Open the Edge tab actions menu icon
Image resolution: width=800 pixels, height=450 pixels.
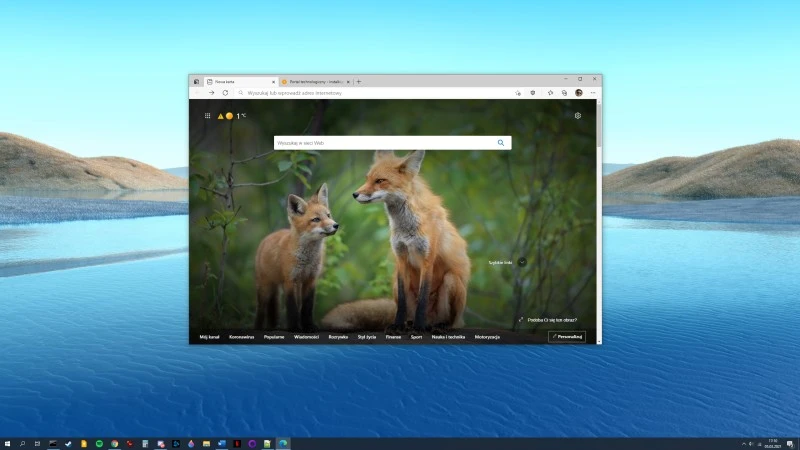(x=196, y=82)
